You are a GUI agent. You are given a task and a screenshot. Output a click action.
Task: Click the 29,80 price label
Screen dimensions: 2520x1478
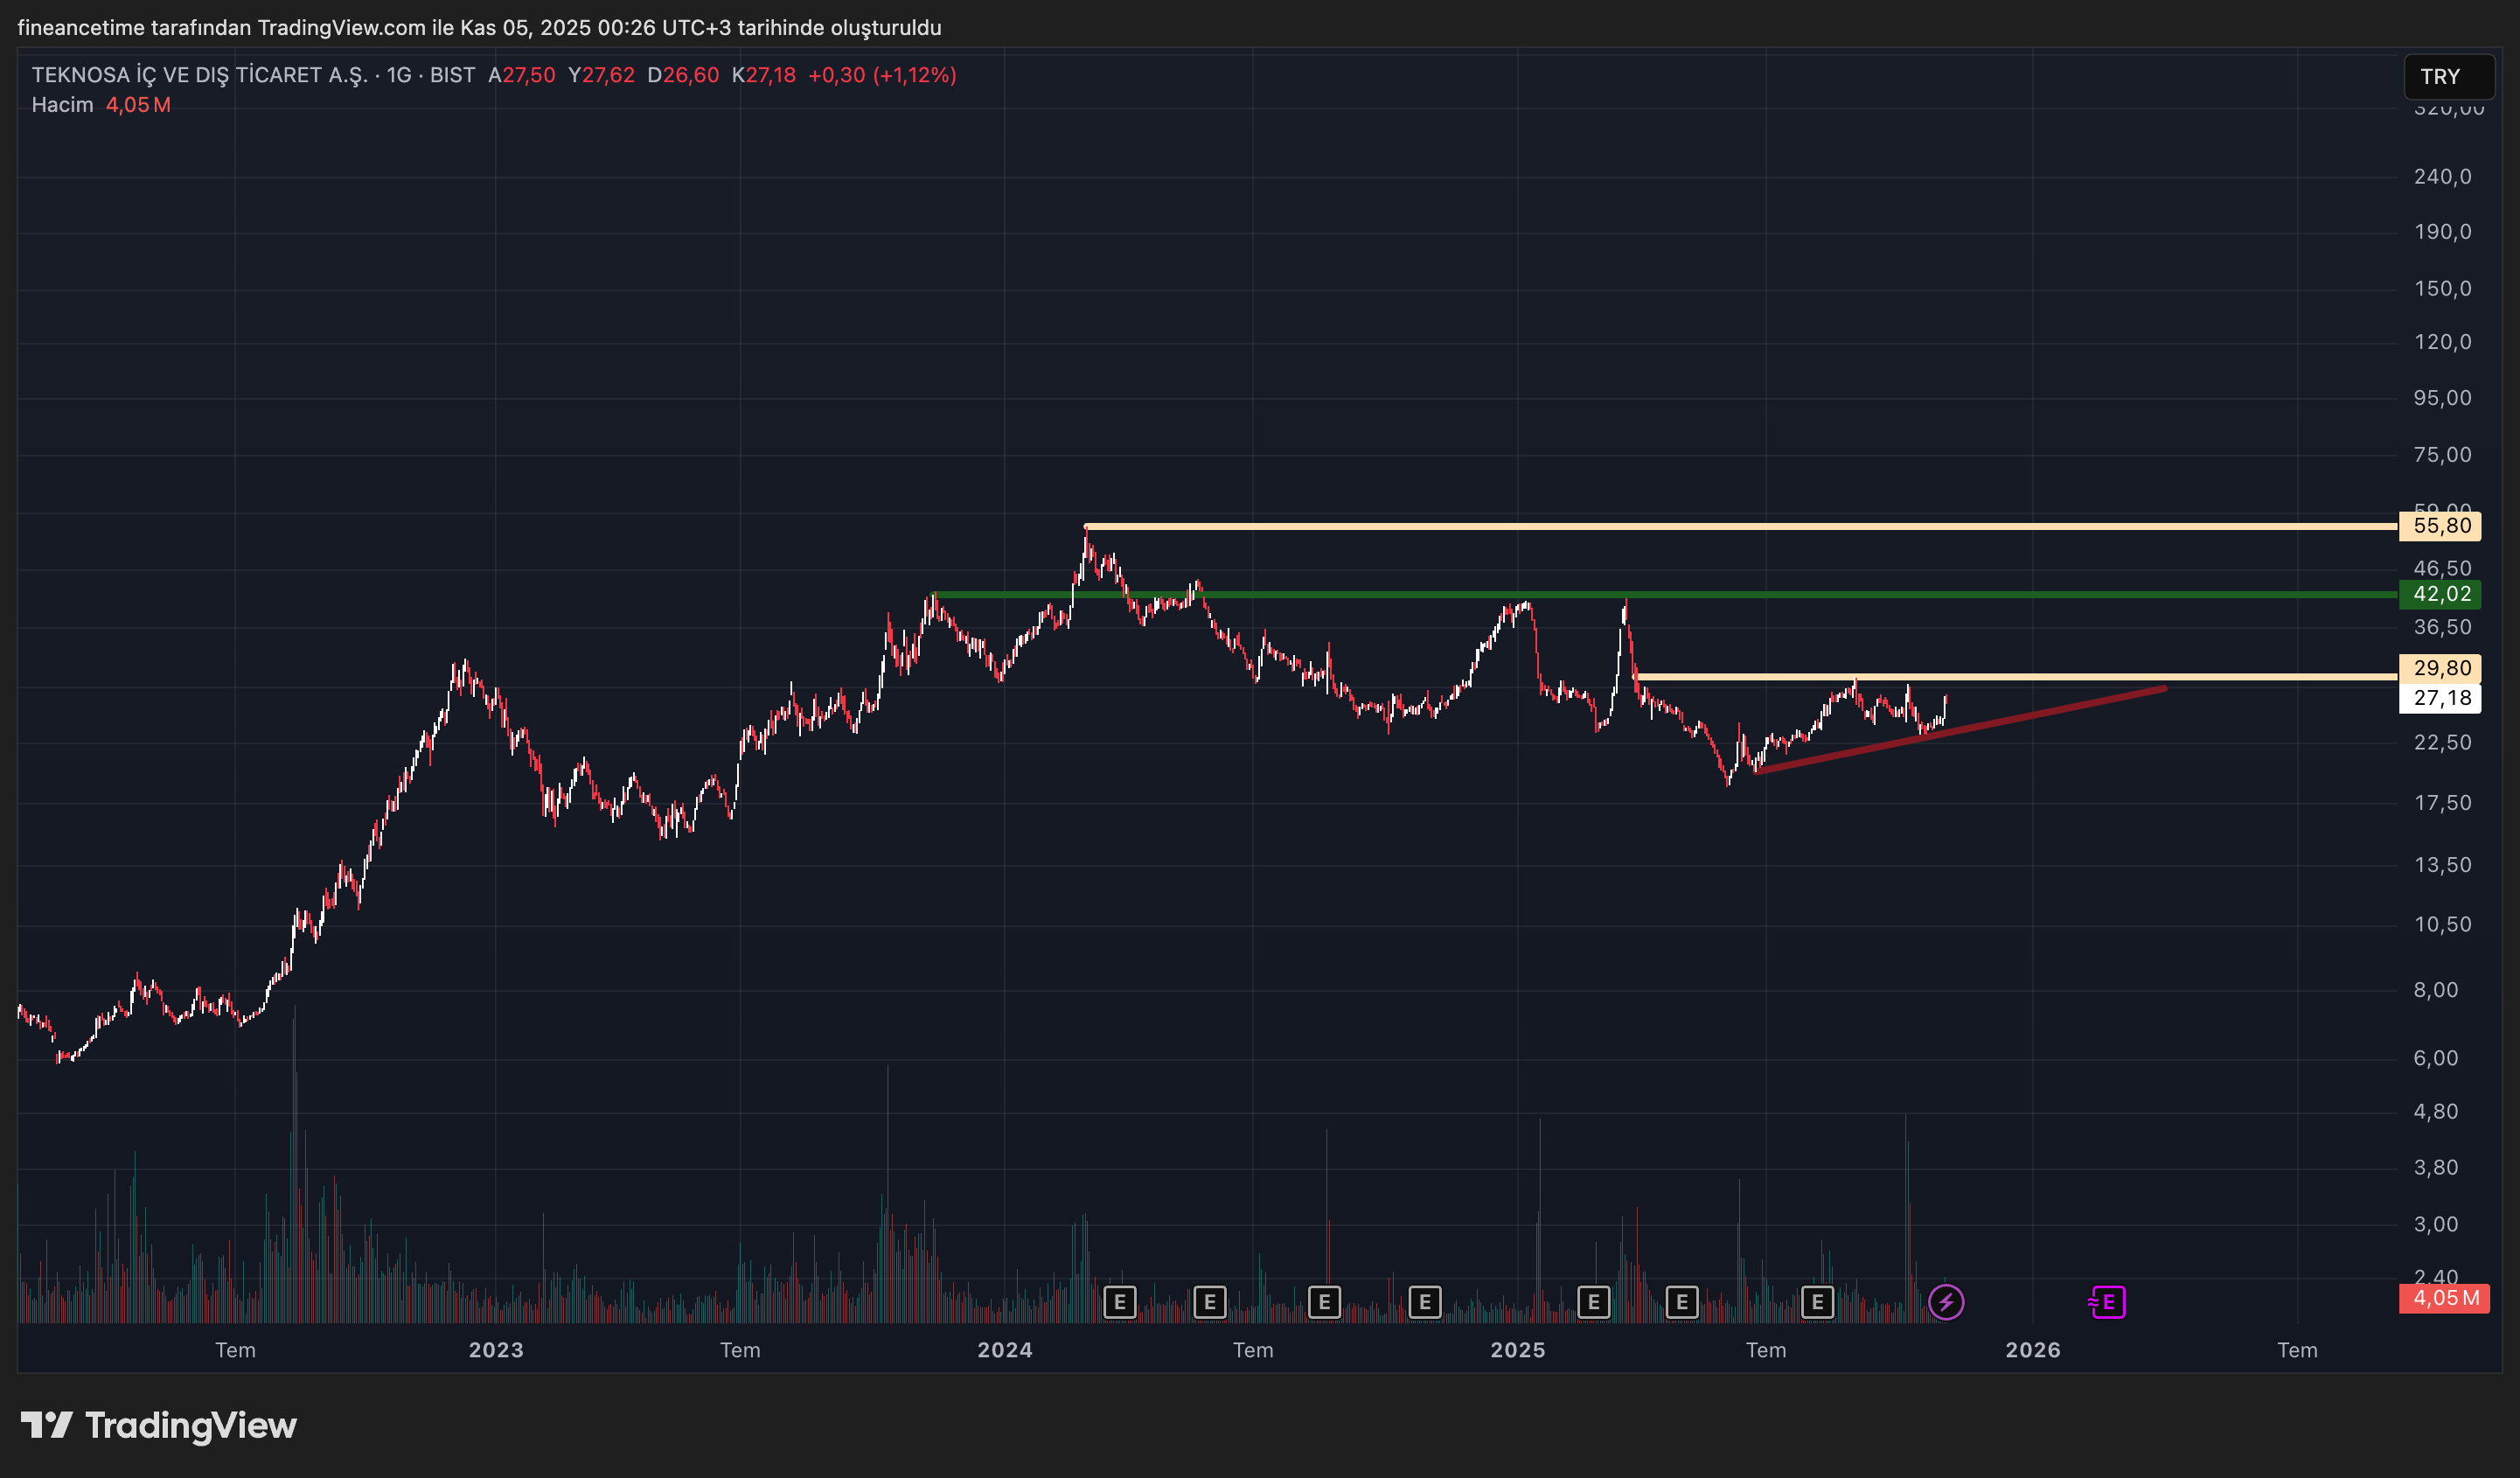click(2440, 668)
